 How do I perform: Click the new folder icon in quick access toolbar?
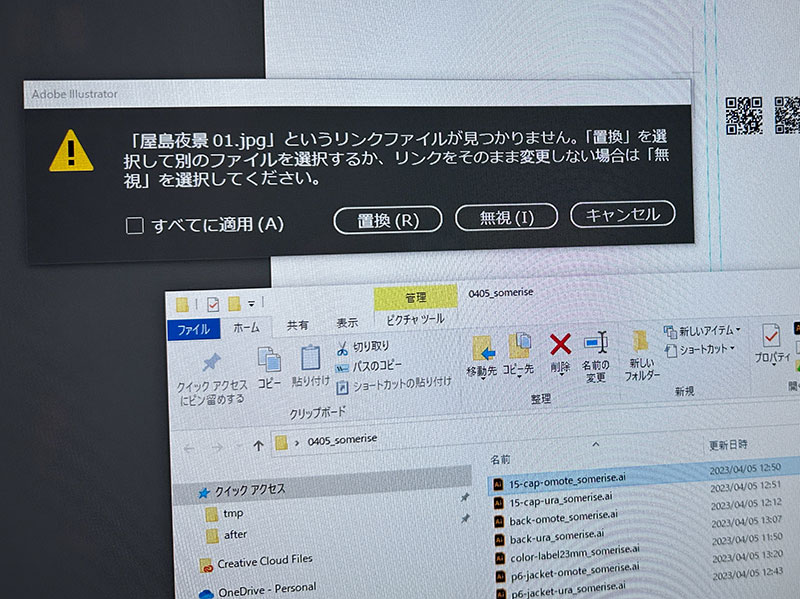234,304
